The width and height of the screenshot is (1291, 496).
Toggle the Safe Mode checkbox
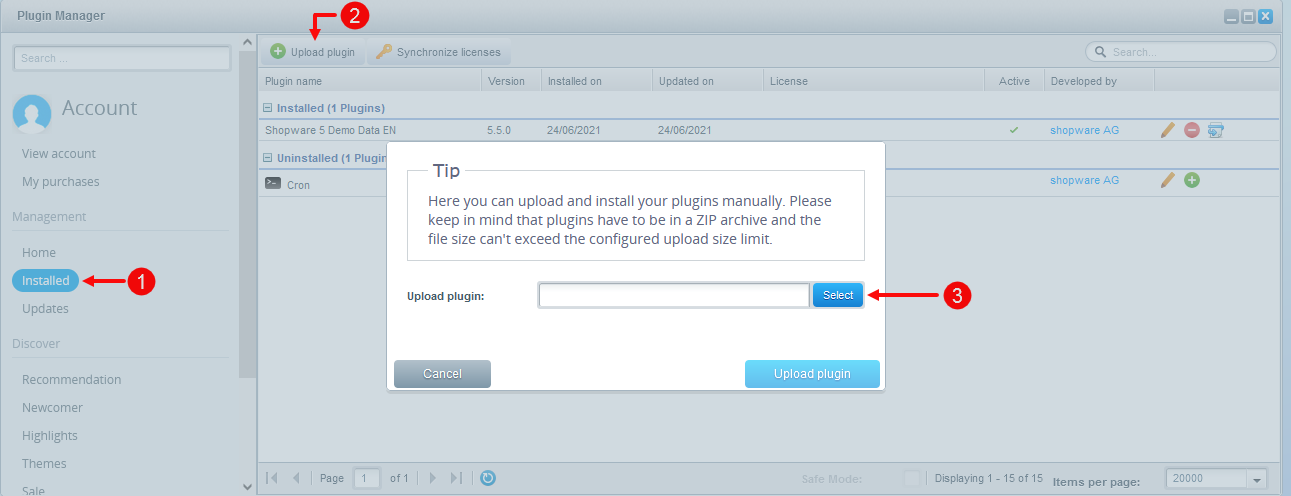click(912, 479)
